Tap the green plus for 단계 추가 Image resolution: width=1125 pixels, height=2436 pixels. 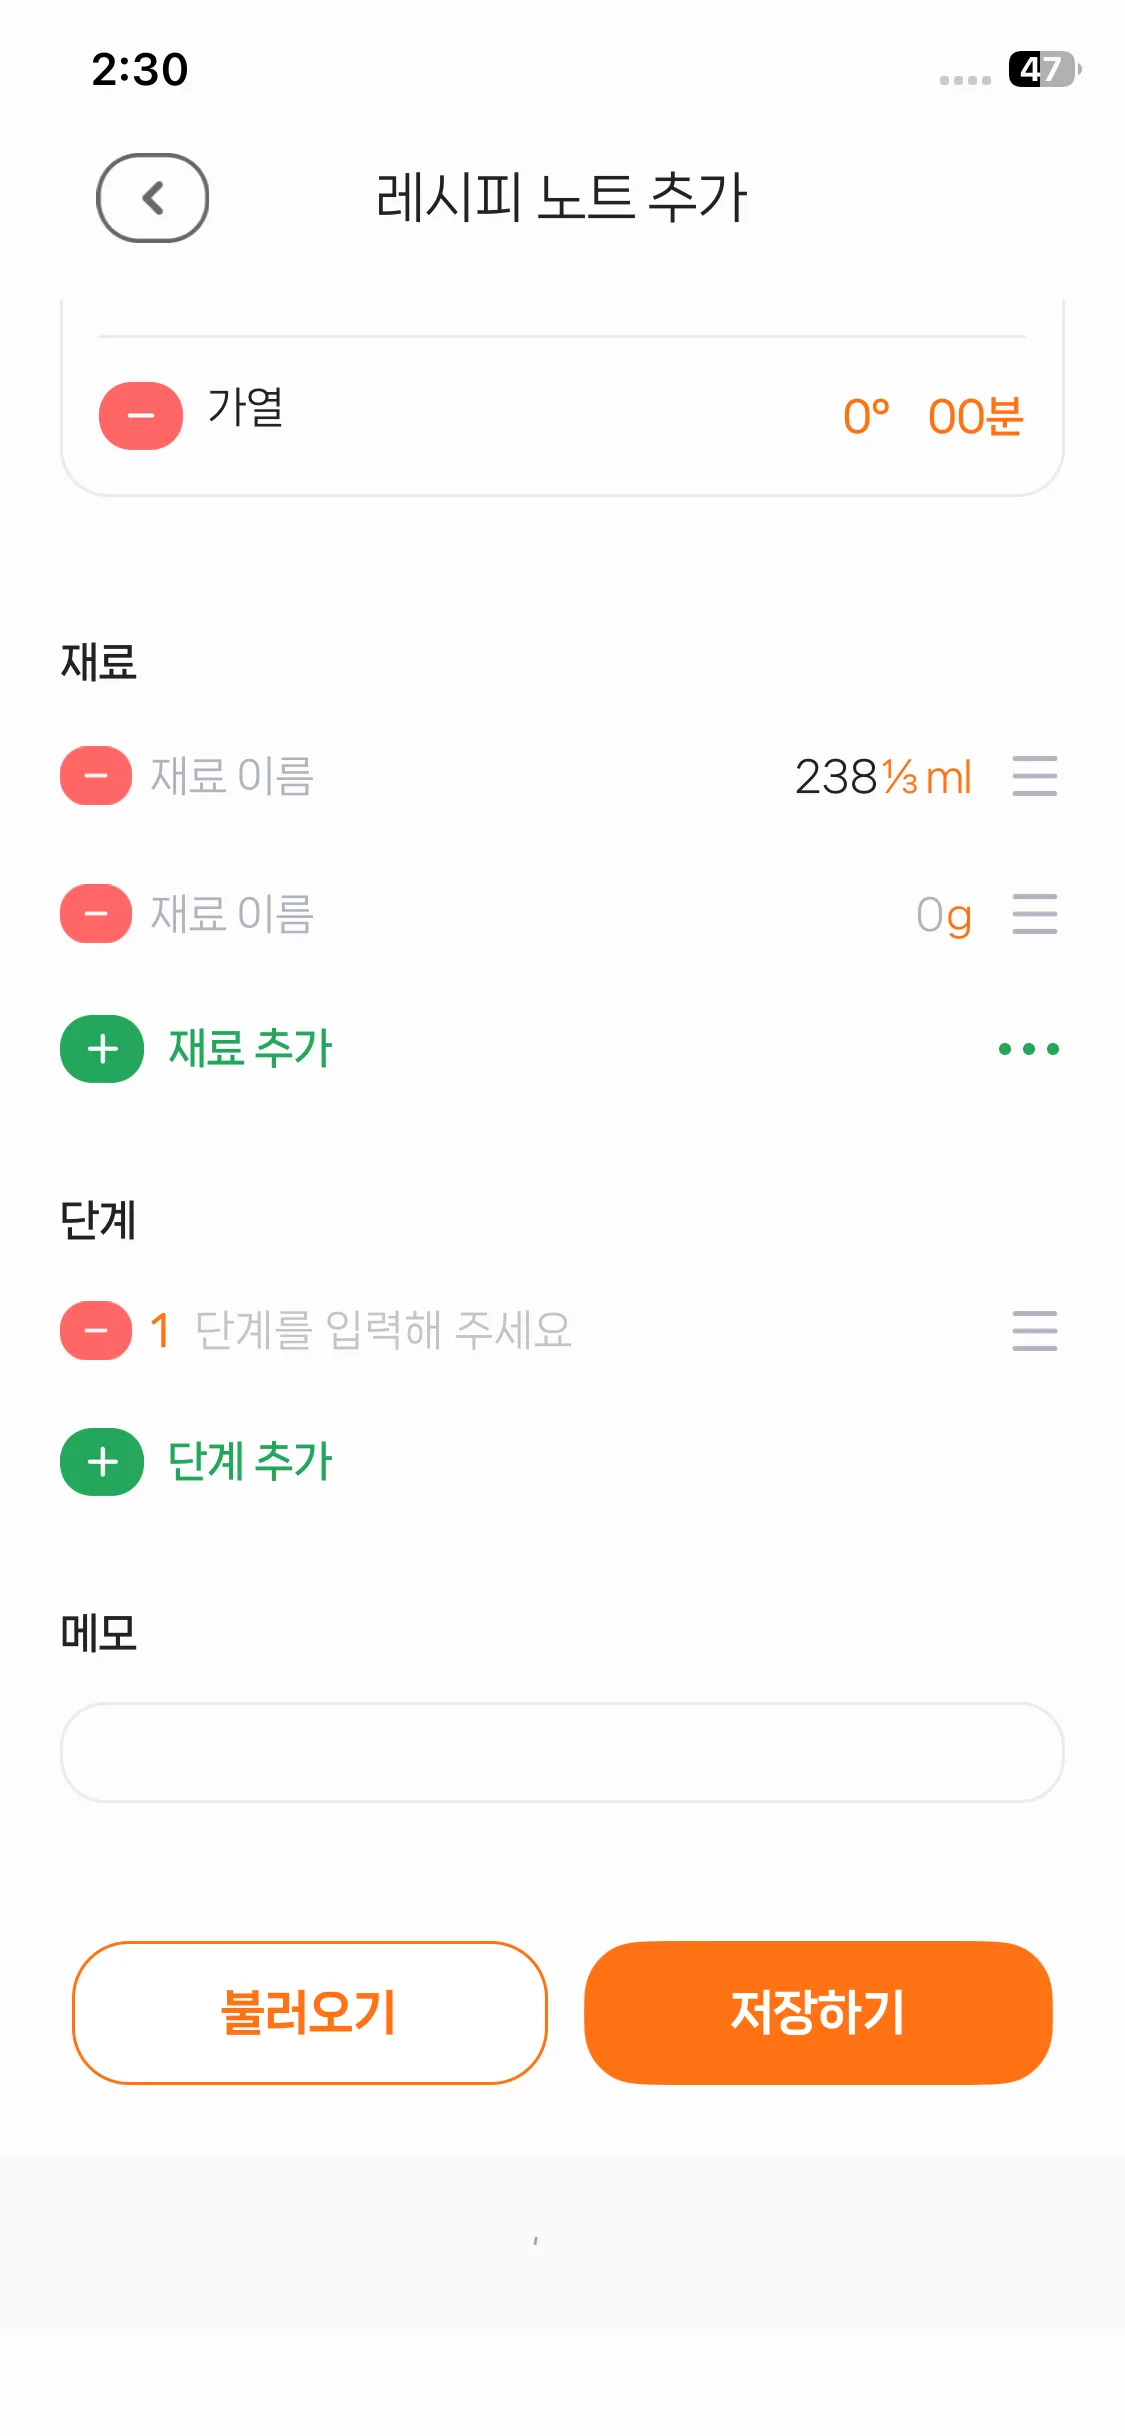tap(102, 1462)
